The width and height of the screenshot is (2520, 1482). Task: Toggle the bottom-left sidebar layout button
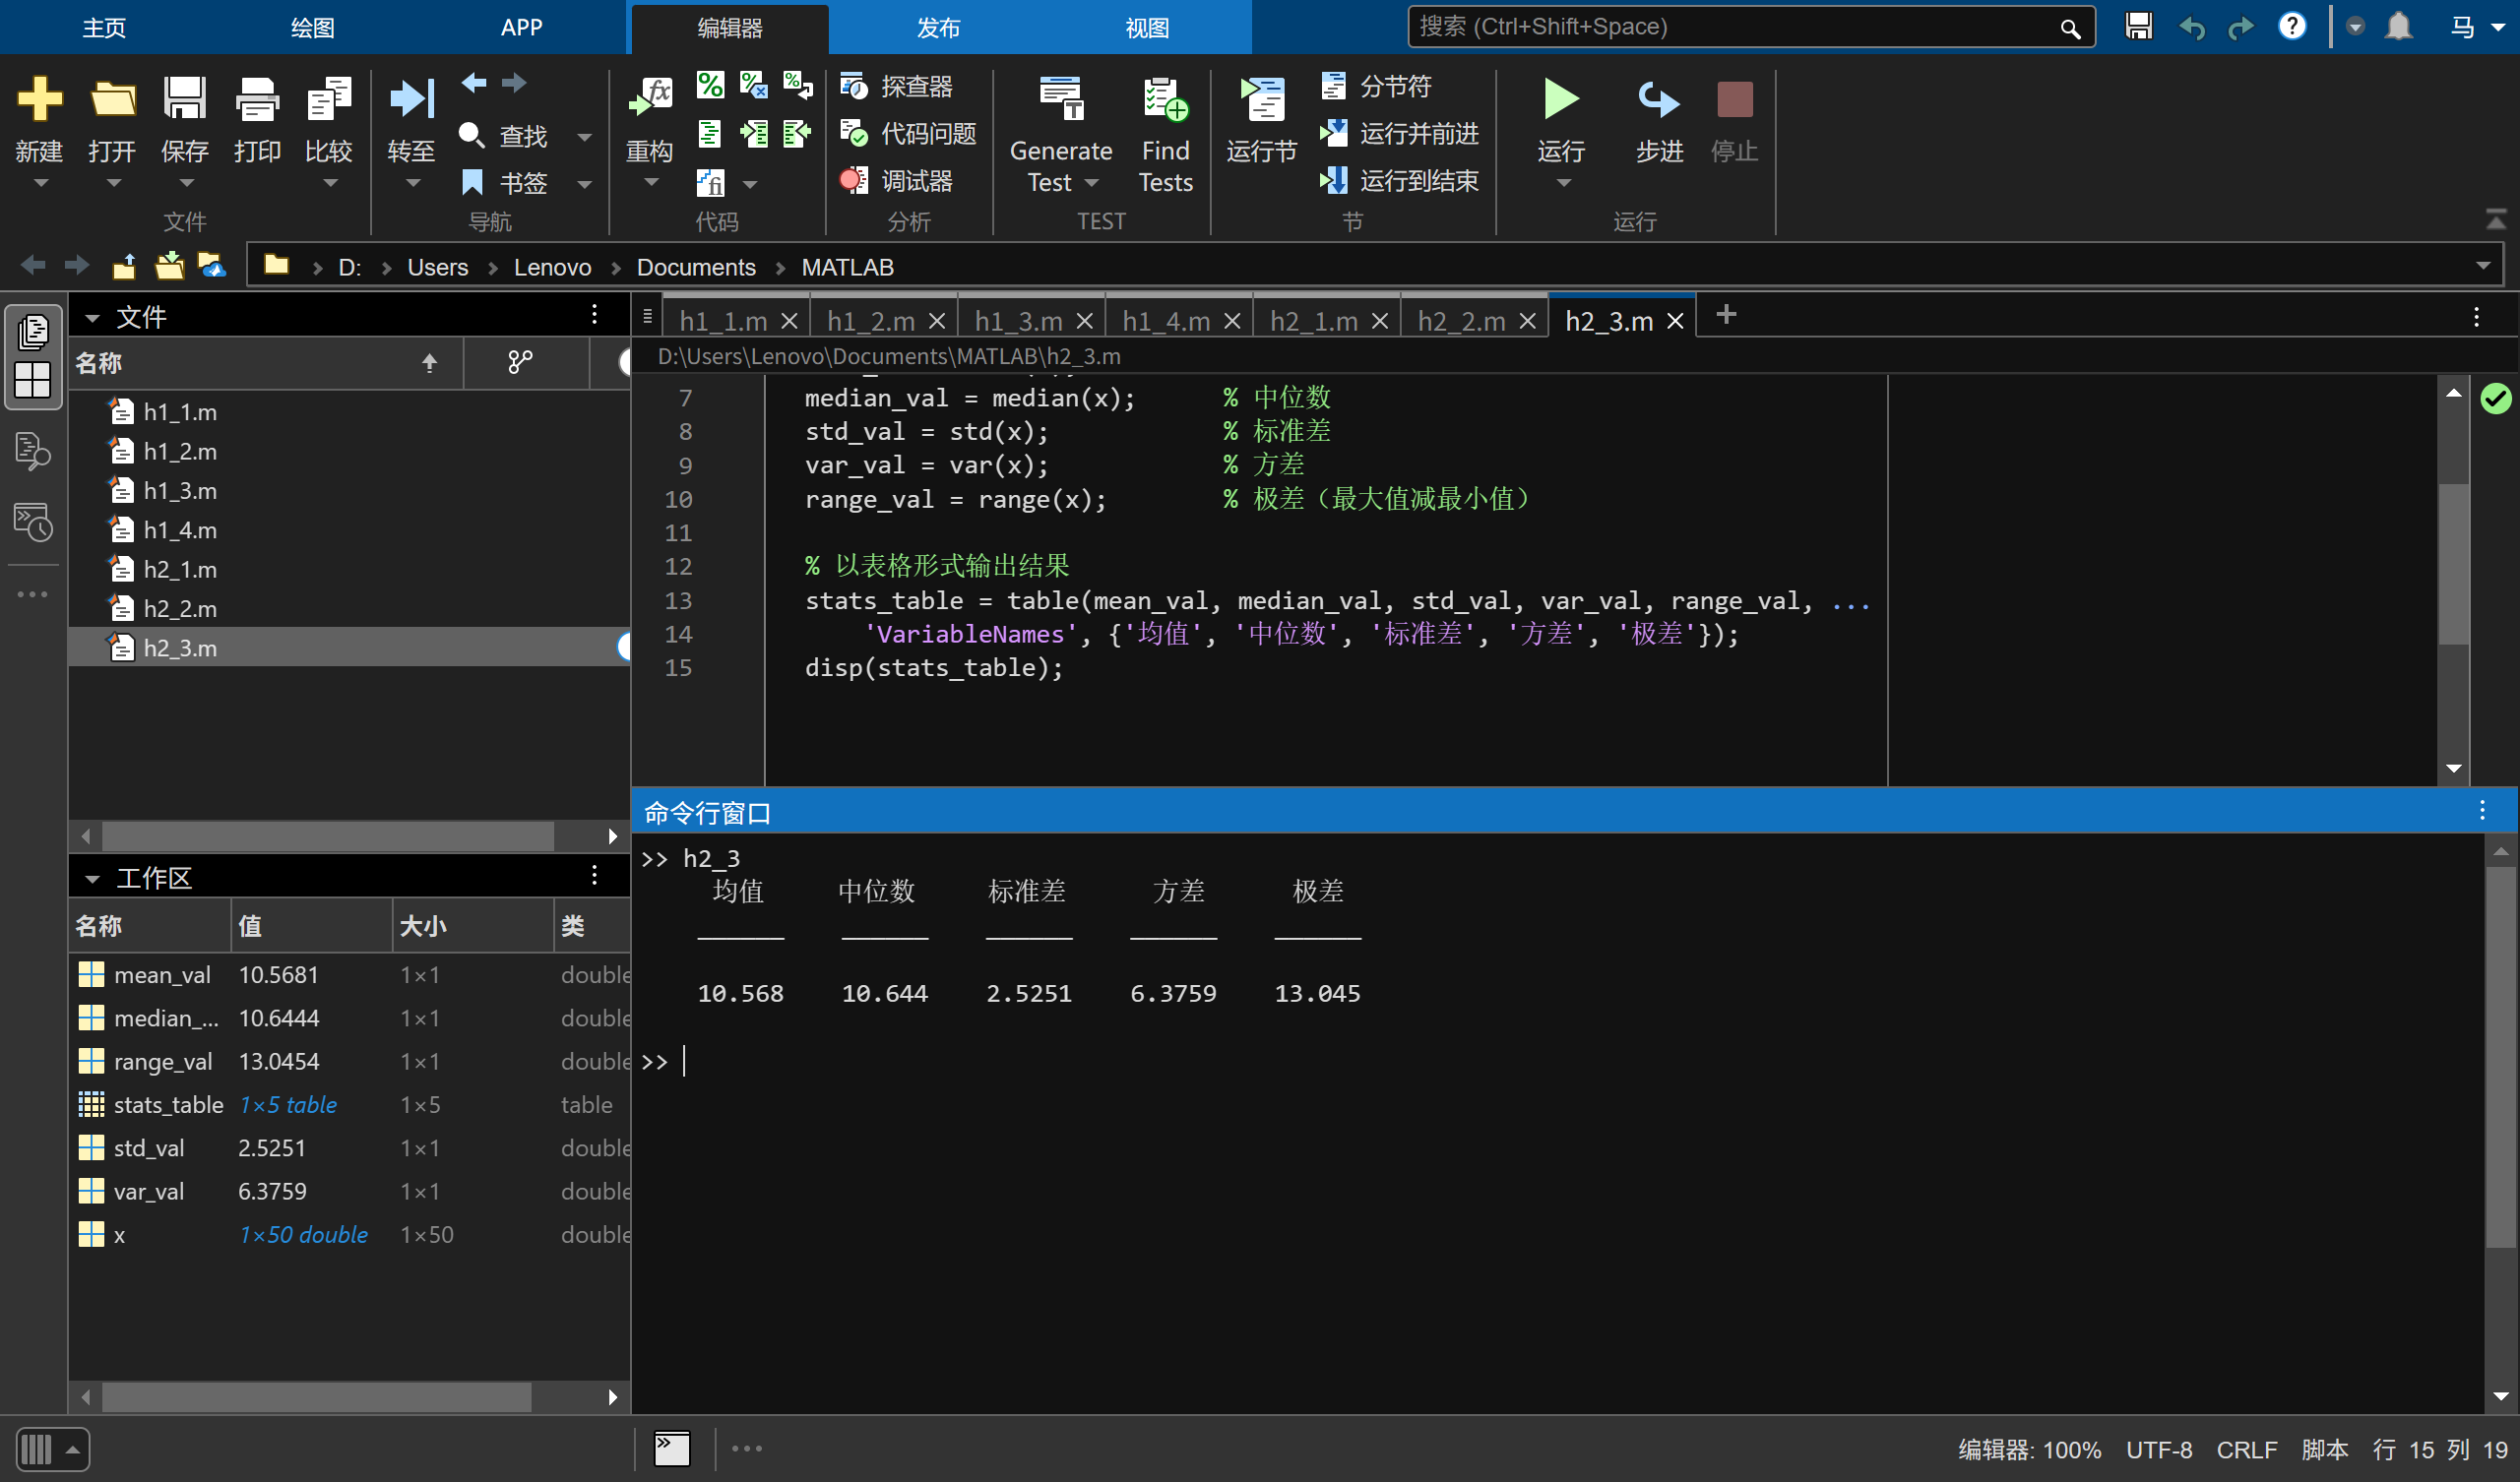point(52,1449)
